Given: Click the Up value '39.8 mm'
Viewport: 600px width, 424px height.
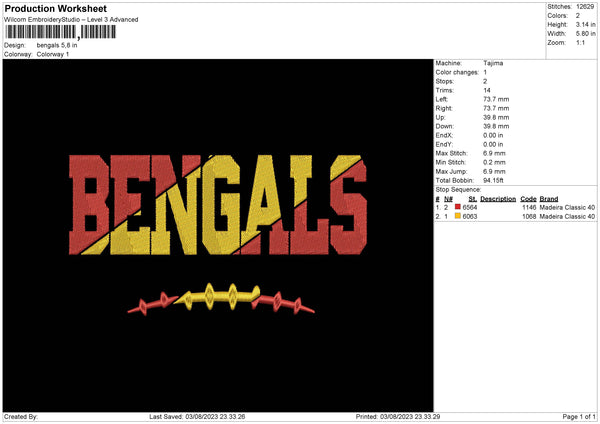Looking at the screenshot, I should click(496, 117).
